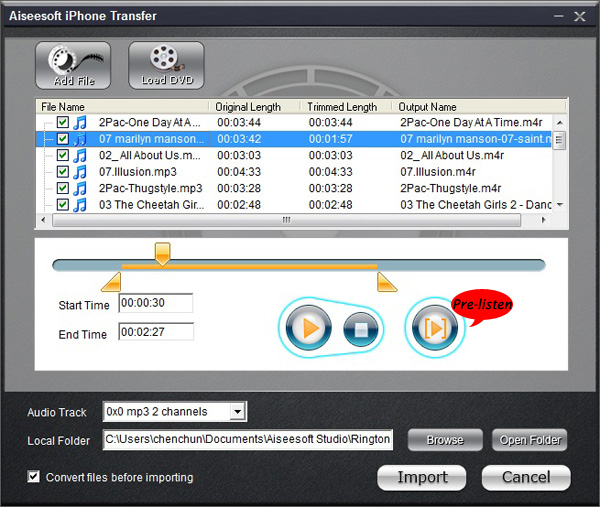600x507 pixels.
Task: Select the 07.Illusion.mp3 file name
Action: pos(138,172)
